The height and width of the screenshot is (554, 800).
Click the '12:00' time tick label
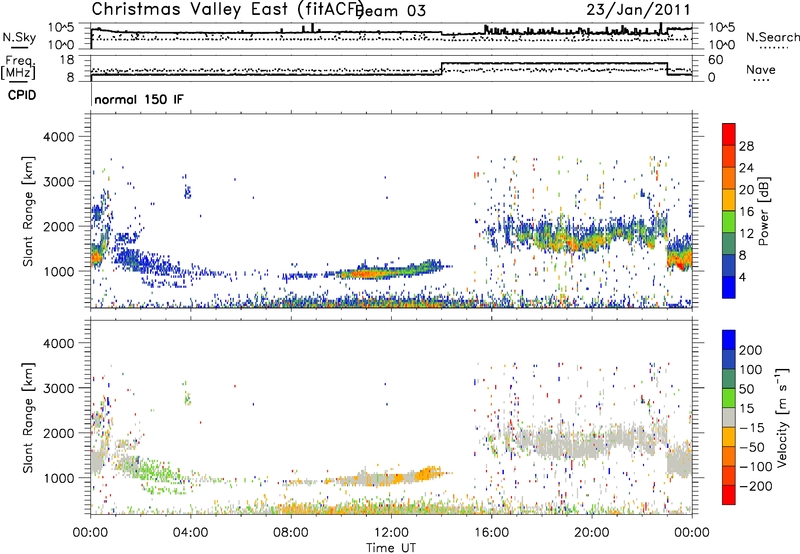[x=391, y=533]
